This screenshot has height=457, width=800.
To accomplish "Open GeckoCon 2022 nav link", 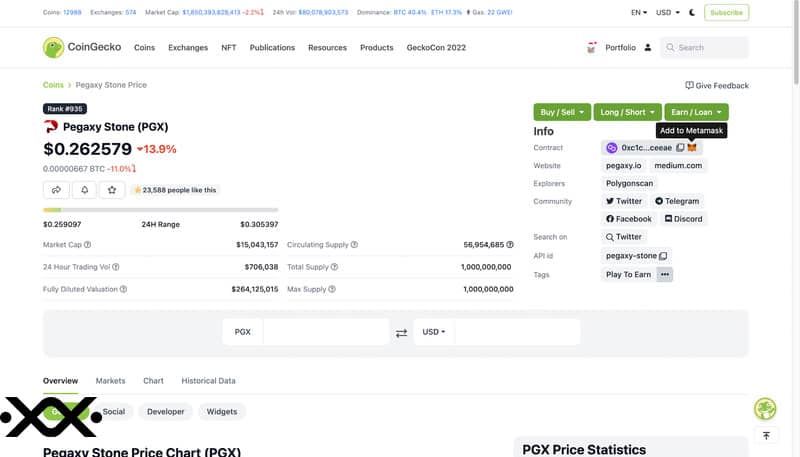I will pos(436,47).
